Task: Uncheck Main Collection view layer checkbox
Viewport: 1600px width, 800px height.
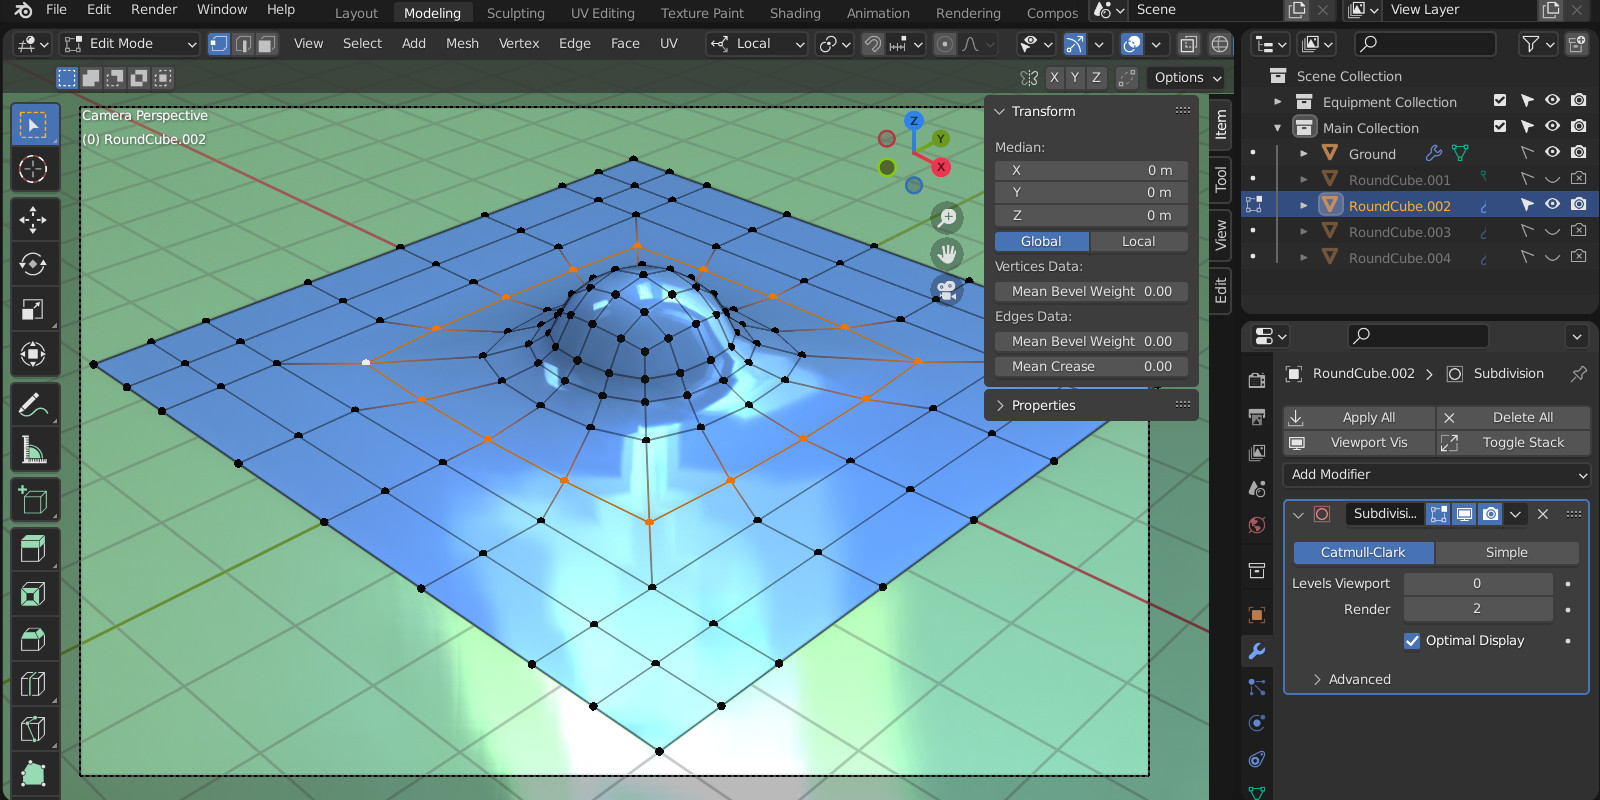Action: (x=1500, y=127)
